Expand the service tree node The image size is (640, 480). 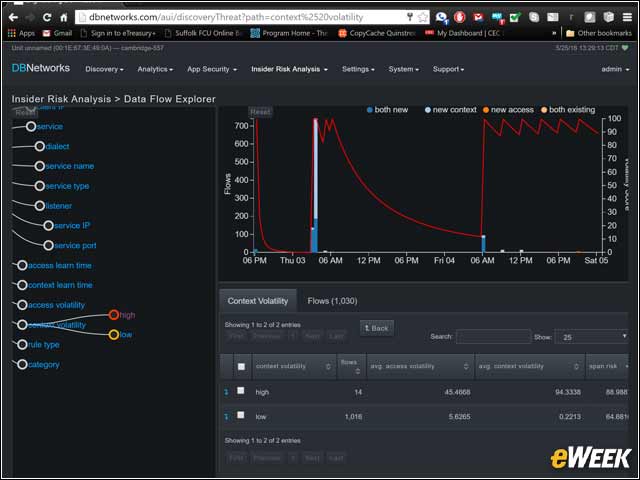31,127
